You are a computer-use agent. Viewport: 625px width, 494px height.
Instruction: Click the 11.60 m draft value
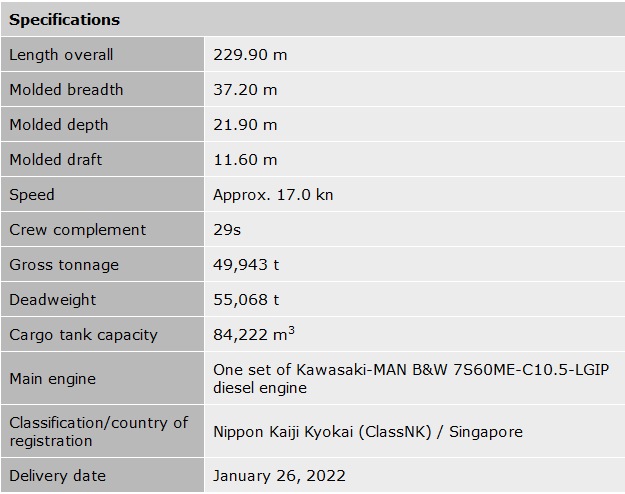245,160
